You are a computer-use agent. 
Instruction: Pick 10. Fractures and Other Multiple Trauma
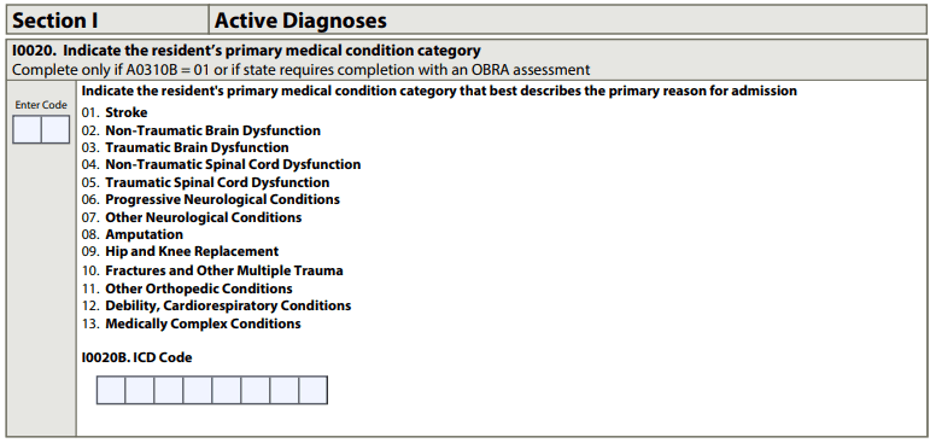(212, 271)
